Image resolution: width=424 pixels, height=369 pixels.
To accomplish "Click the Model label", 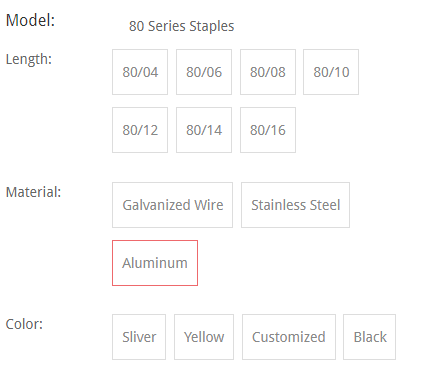I will [x=30, y=20].
